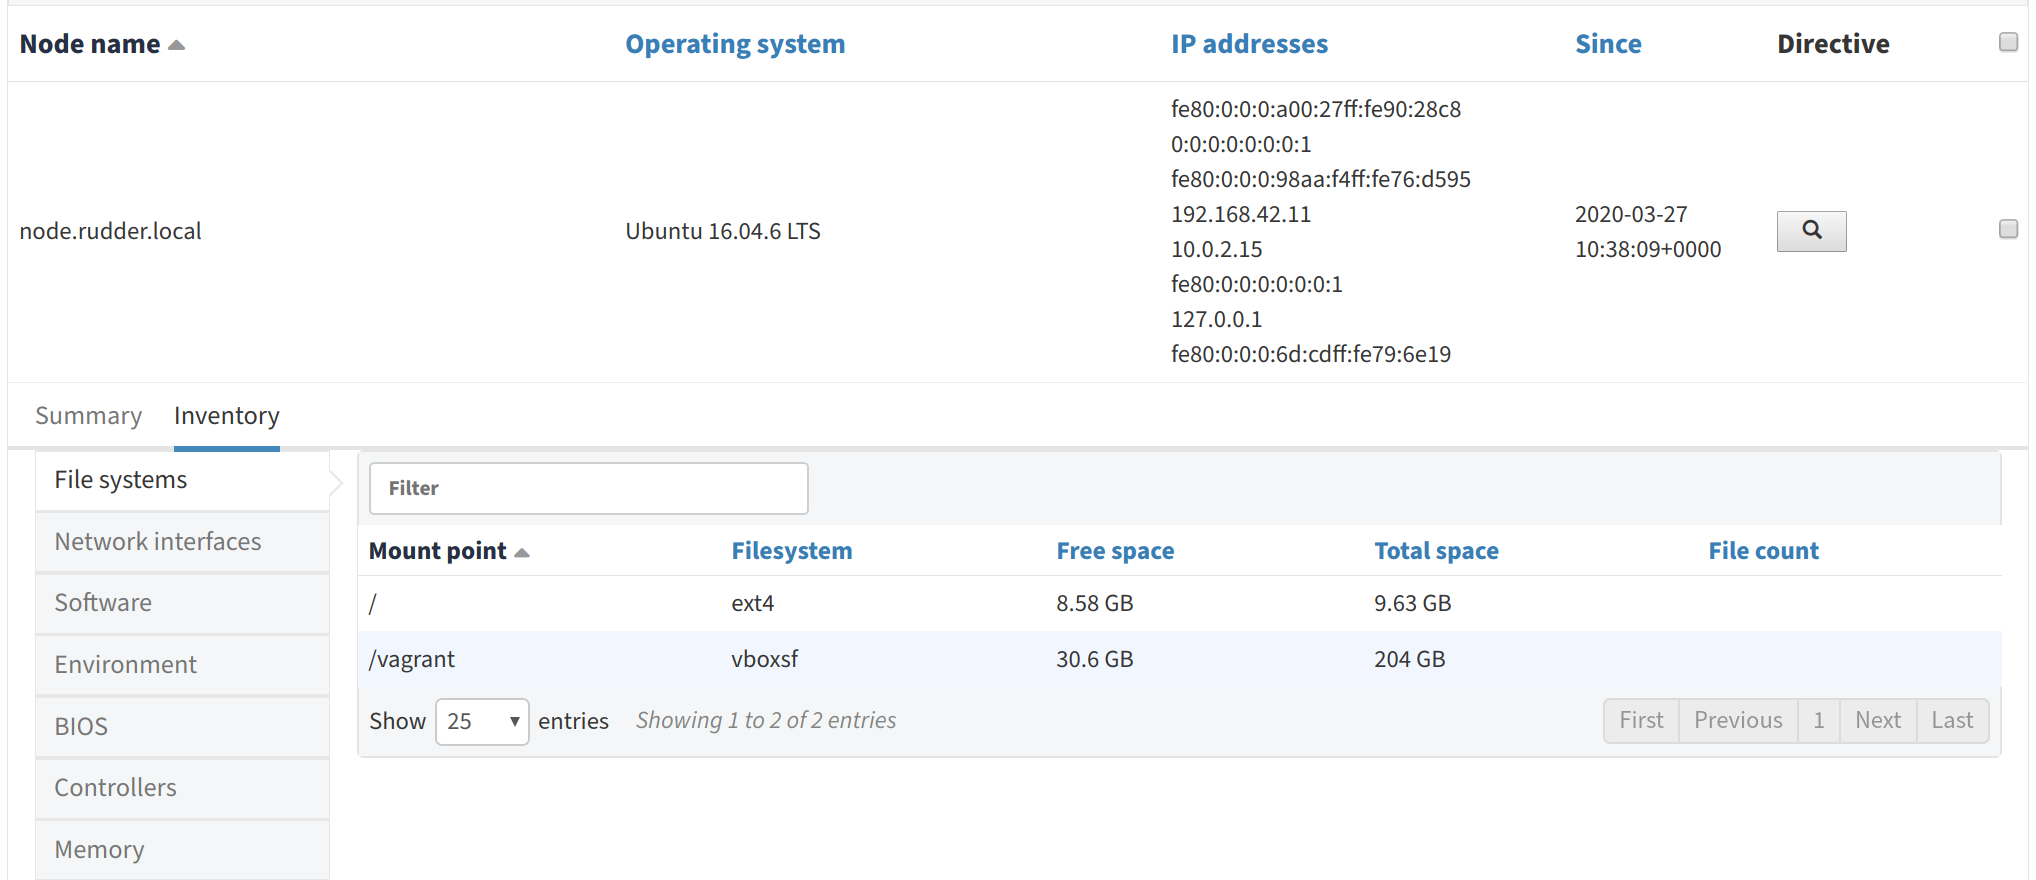This screenshot has width=2036, height=880.
Task: Click sort arrow beside Mount point
Action: click(521, 552)
